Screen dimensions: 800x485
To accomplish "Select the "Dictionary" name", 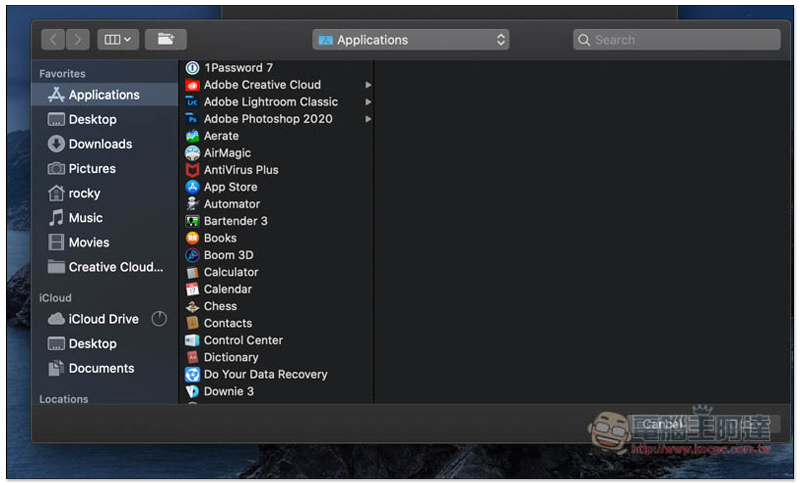I will click(x=231, y=358).
